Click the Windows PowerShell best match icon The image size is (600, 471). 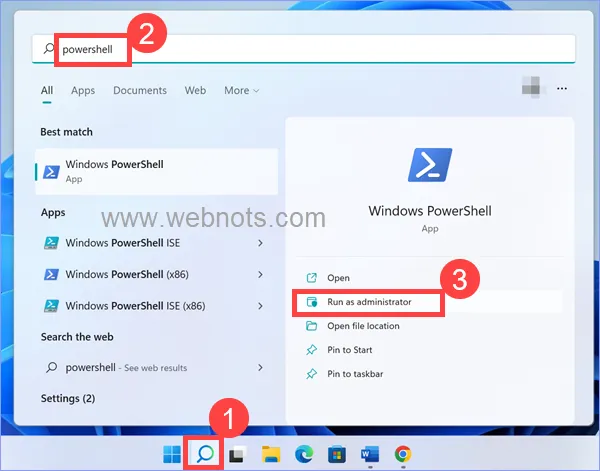tap(51, 172)
